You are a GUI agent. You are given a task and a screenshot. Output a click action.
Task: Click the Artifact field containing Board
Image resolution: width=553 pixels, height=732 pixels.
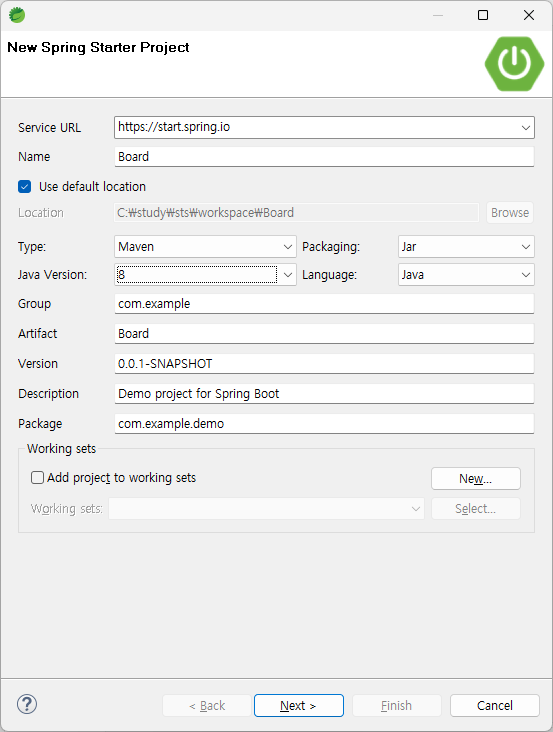pos(324,334)
